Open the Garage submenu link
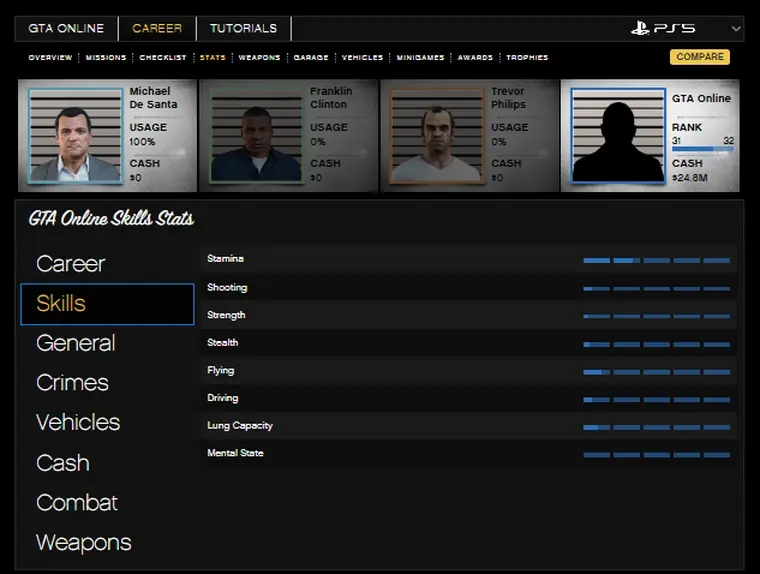Viewport: 760px width, 574px height. click(311, 58)
